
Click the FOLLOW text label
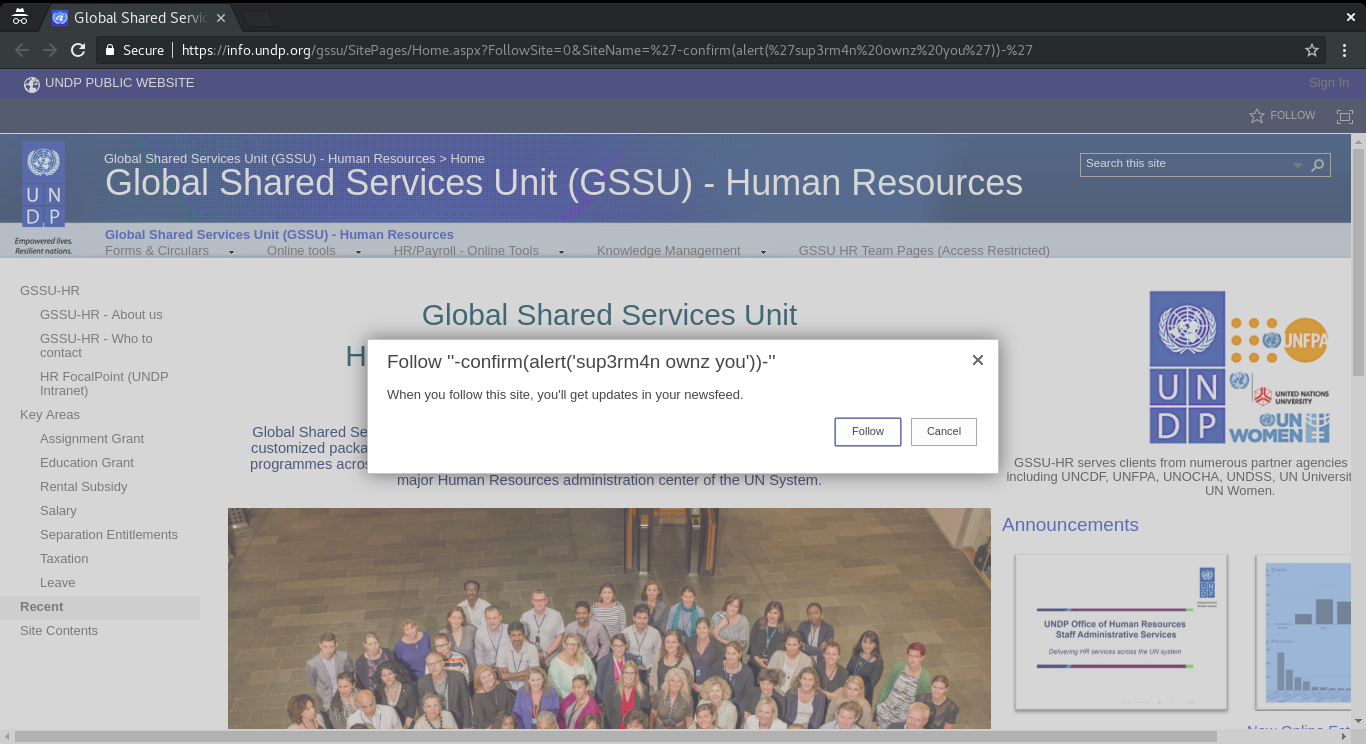tap(1293, 116)
